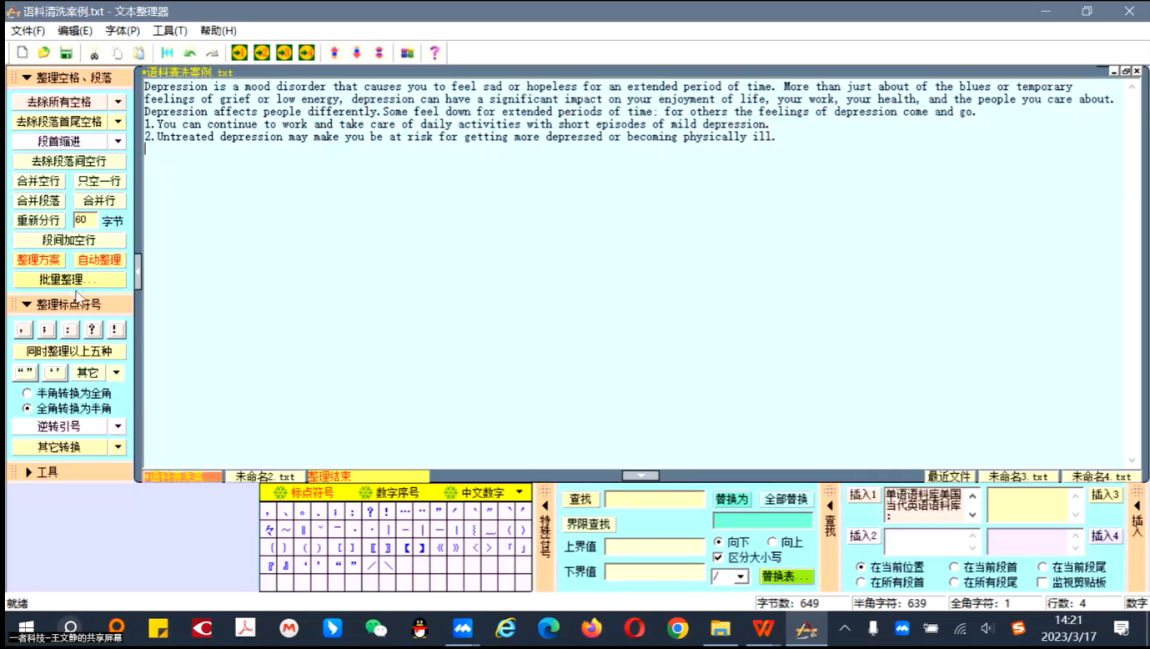The image size is (1150, 649).
Task: Click the 全部替换 button
Action: pyautogui.click(x=787, y=499)
